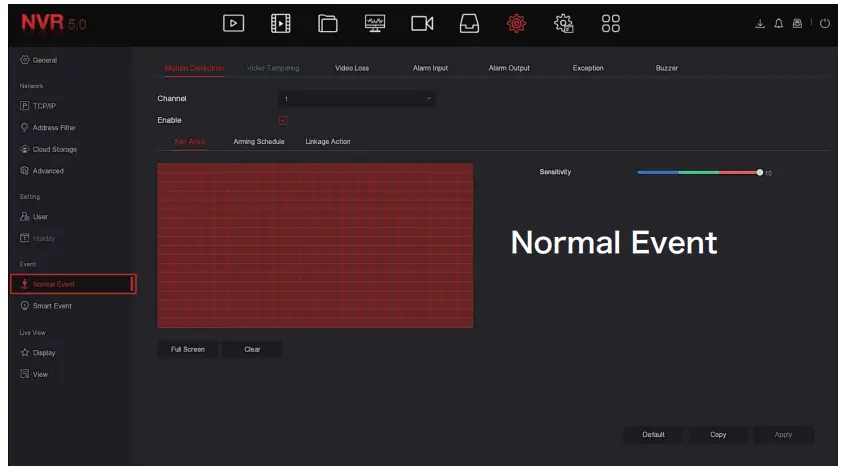Image resolution: width=844 pixels, height=475 pixels.
Task: Click the Apply button
Action: [x=783, y=435]
